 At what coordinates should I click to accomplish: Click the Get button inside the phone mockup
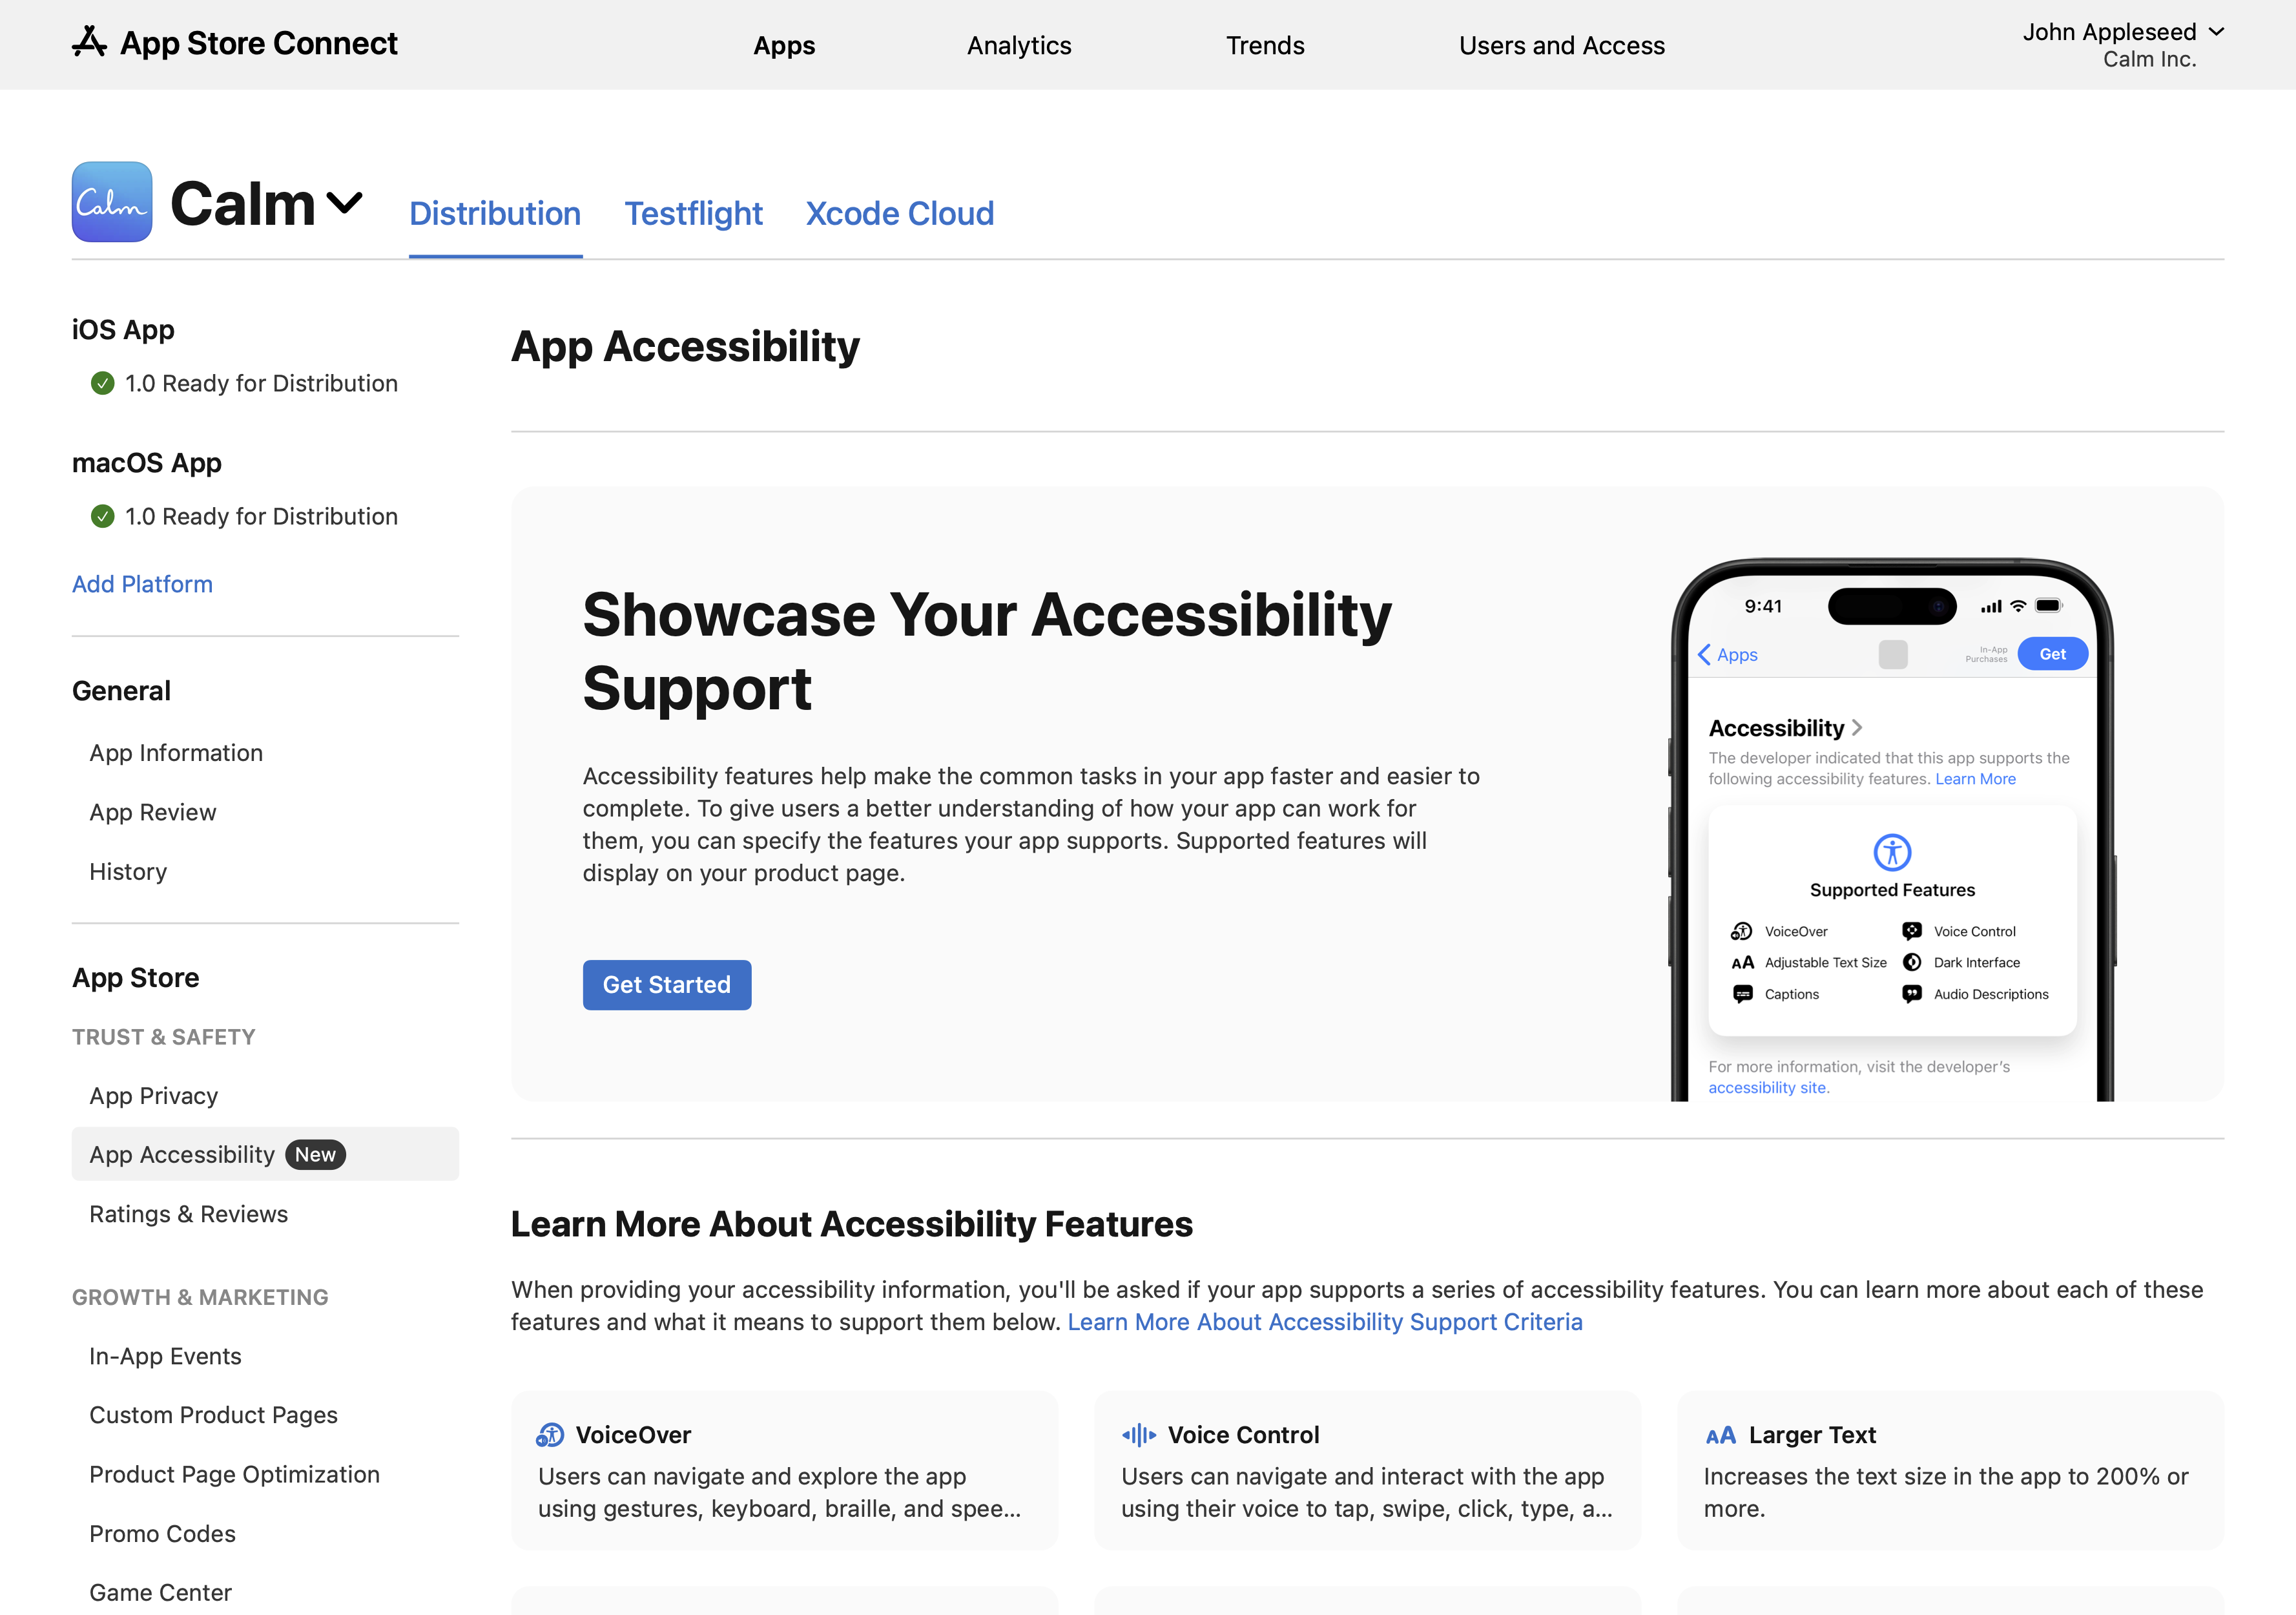coord(2053,654)
